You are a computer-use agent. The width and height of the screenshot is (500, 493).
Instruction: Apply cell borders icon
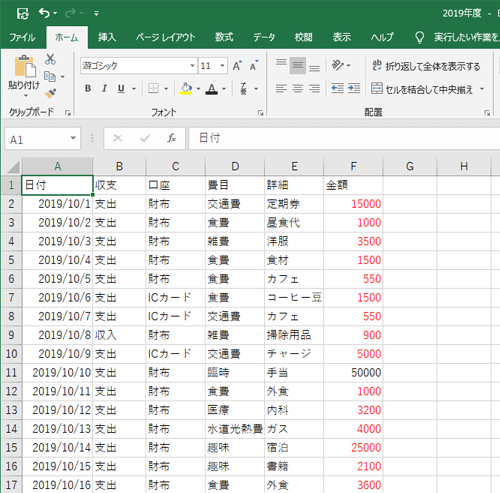(x=153, y=89)
